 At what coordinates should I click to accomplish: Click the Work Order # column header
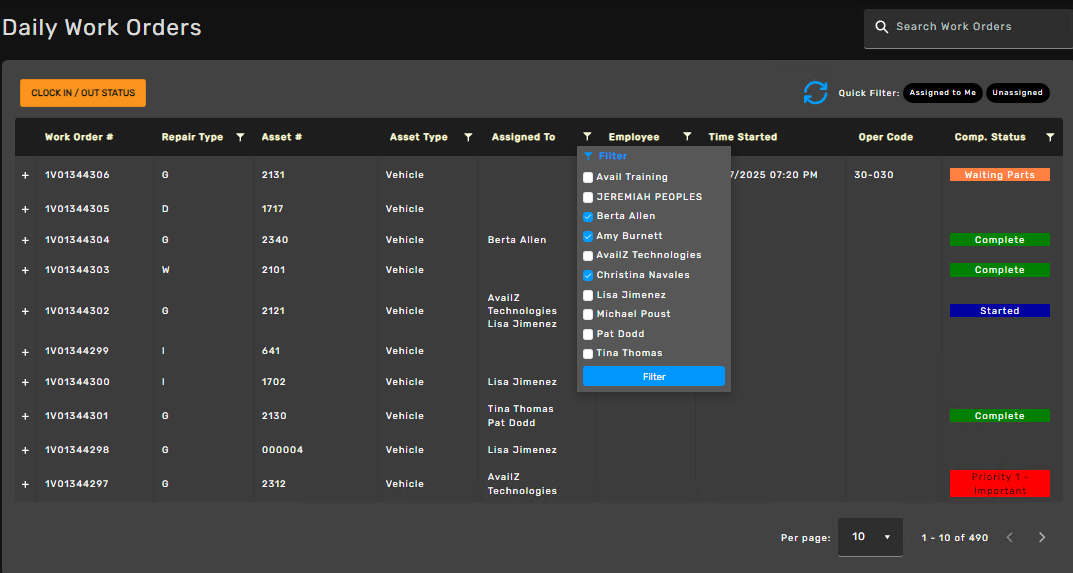click(79, 137)
